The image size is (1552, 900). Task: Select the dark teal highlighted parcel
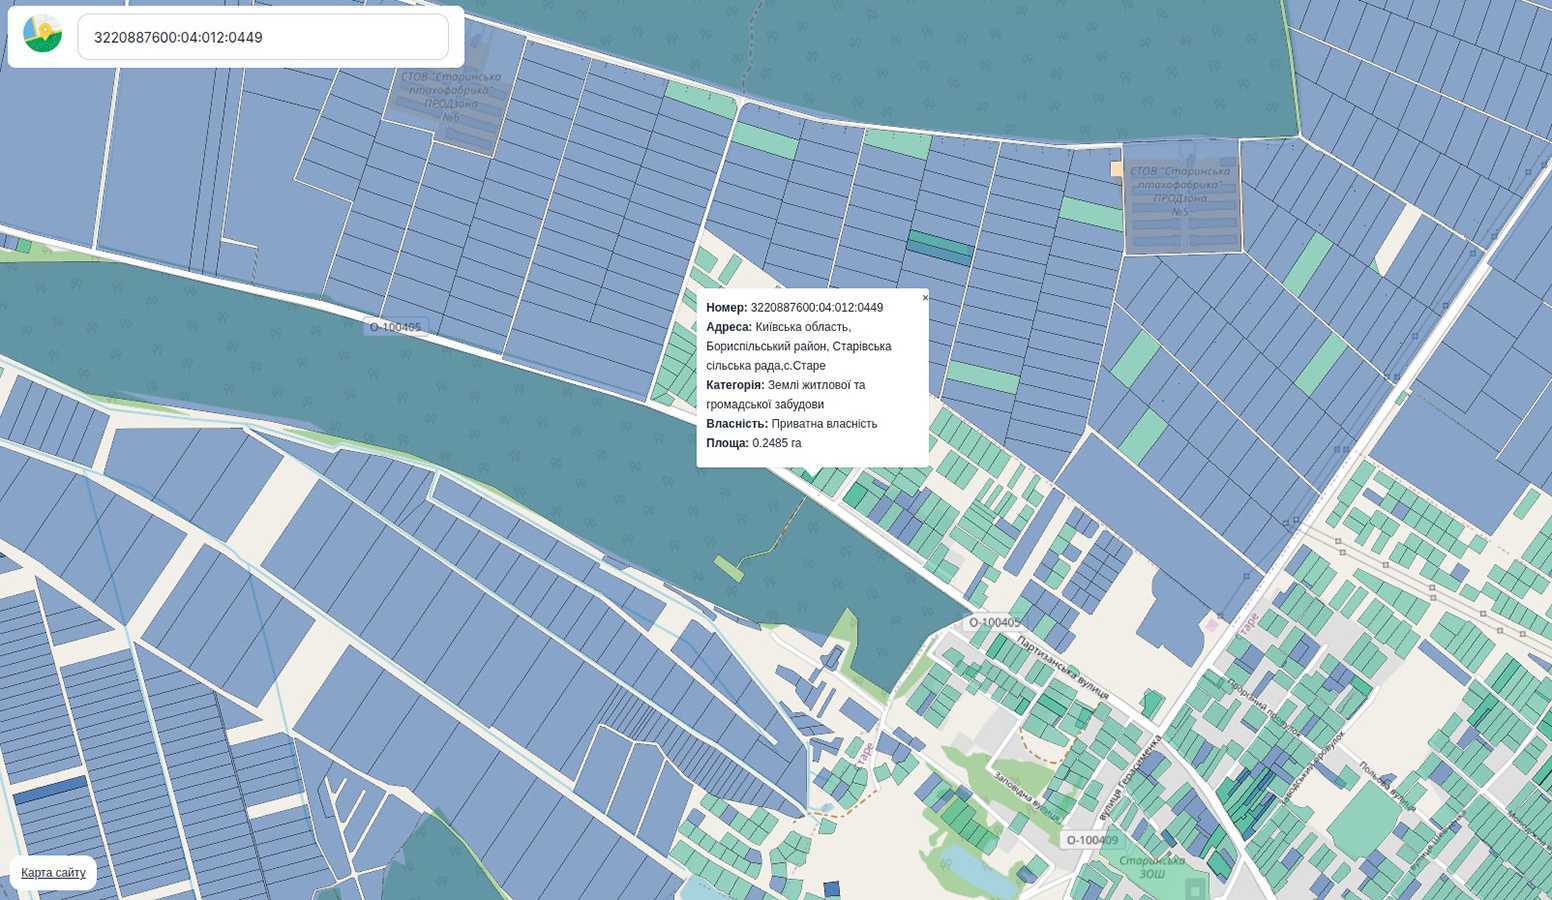pyautogui.click(x=939, y=247)
